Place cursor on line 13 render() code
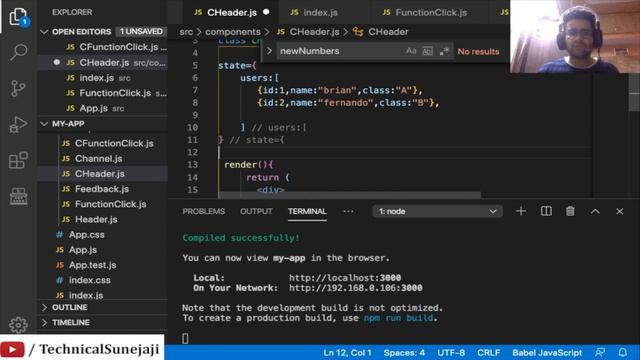This screenshot has height=360, width=640. (x=249, y=164)
